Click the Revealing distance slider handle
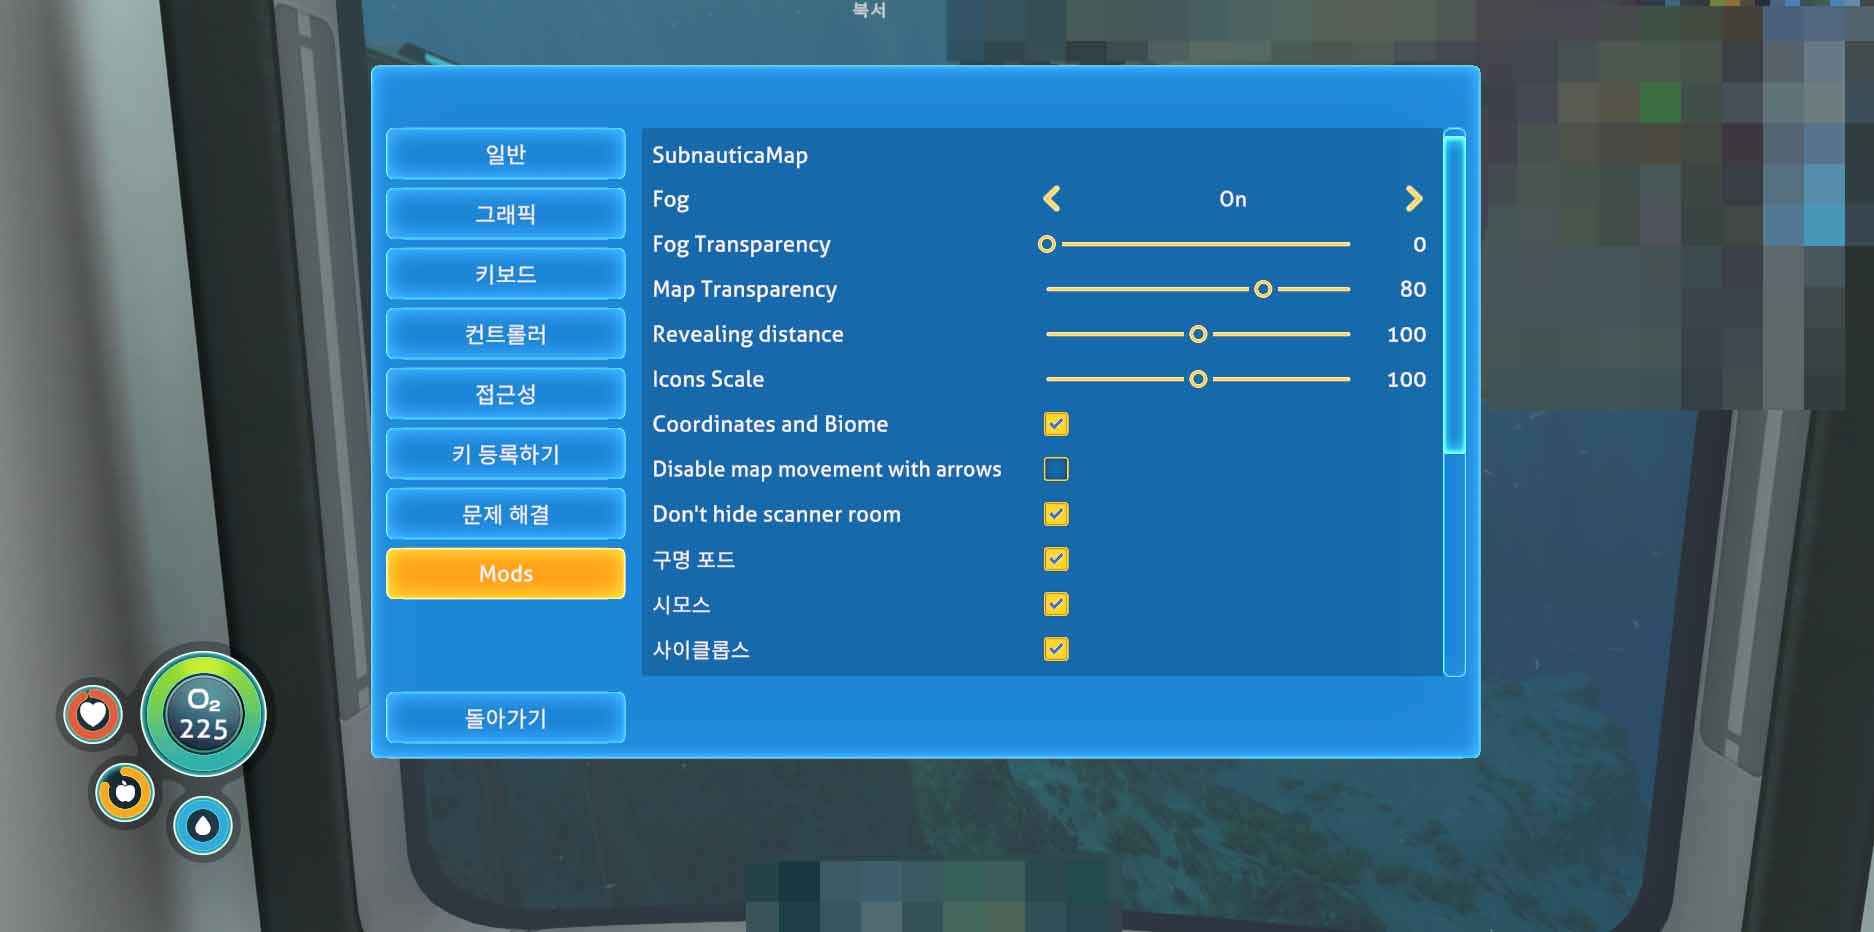The width and height of the screenshot is (1874, 932). click(1198, 334)
